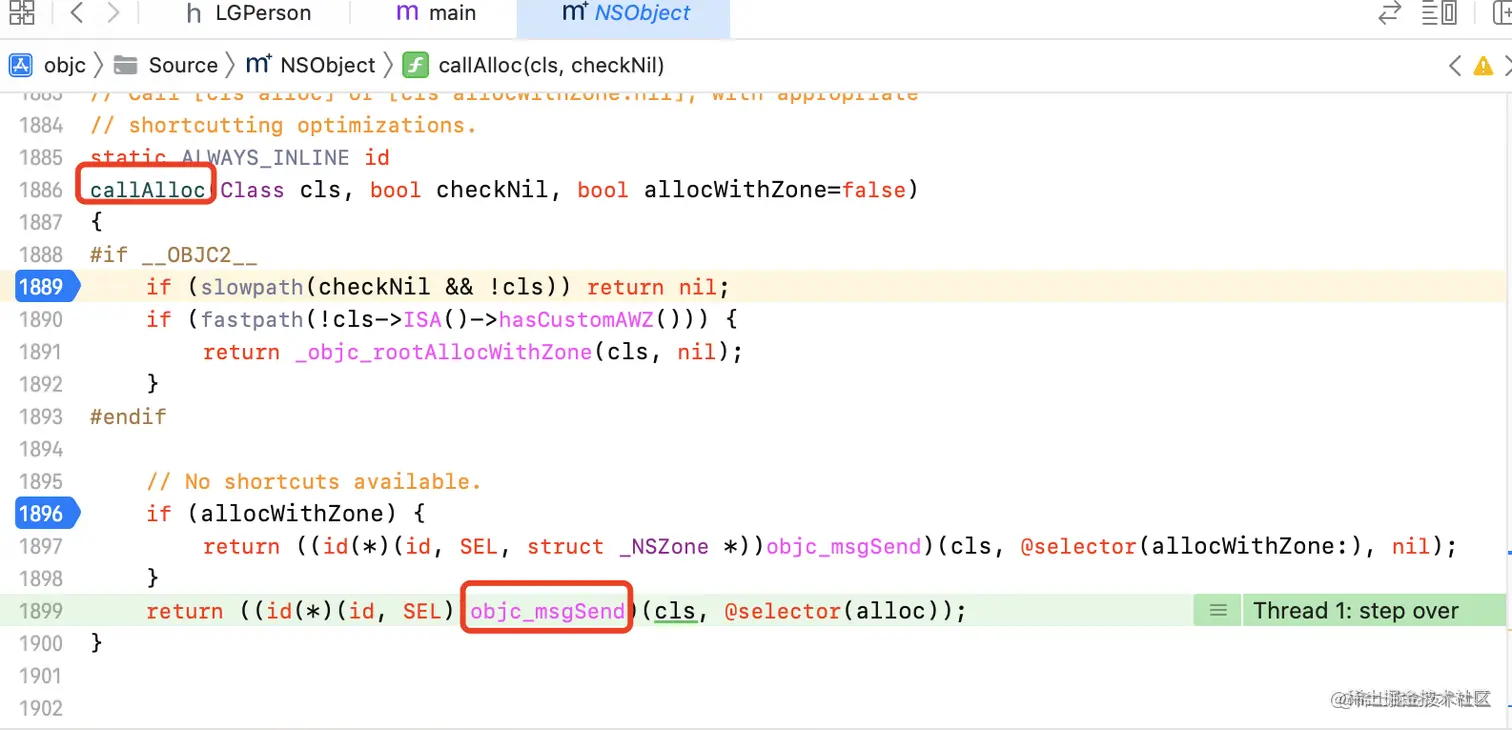Click '// No shortcuts available.' comment

(314, 482)
